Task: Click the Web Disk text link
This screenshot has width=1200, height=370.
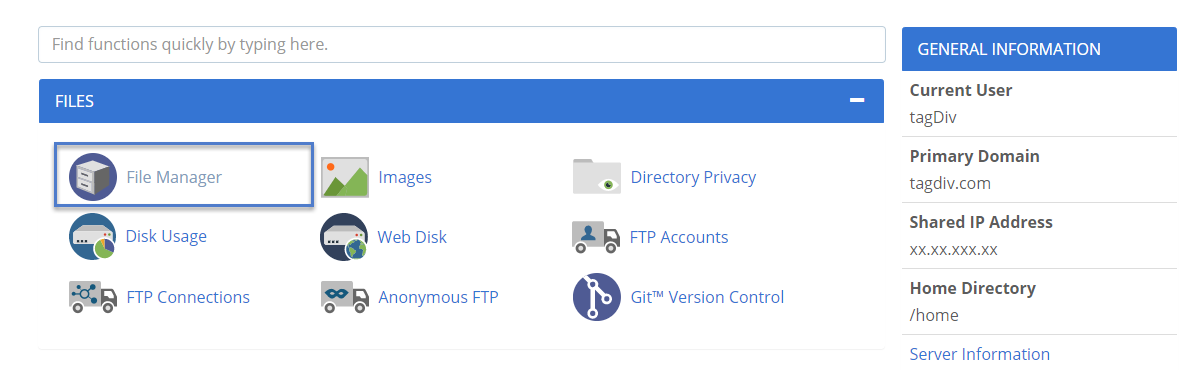Action: (x=412, y=237)
